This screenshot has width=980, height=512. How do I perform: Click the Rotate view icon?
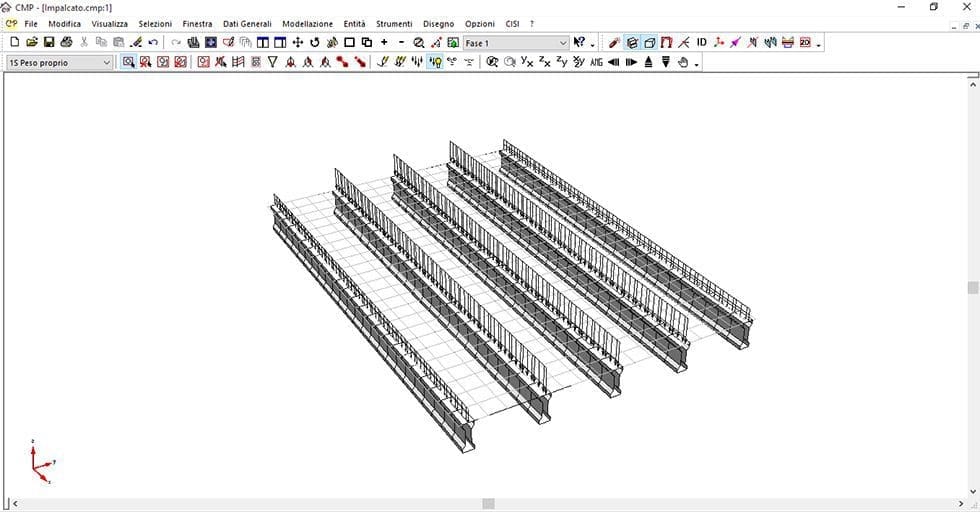pos(314,43)
